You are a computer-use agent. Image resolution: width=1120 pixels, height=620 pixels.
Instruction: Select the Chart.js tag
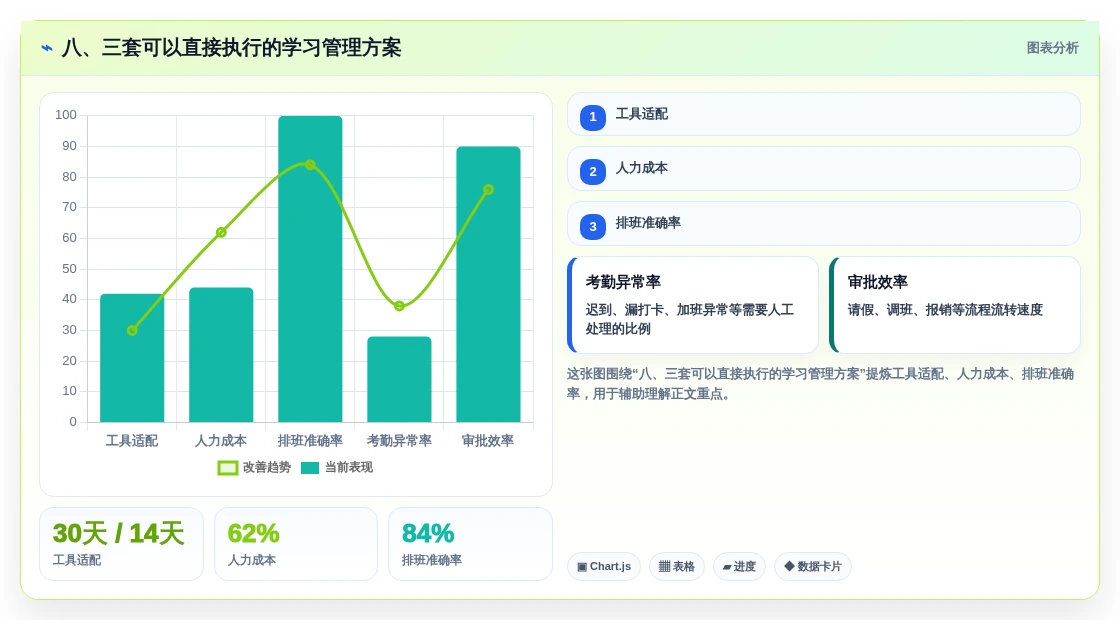(x=604, y=566)
